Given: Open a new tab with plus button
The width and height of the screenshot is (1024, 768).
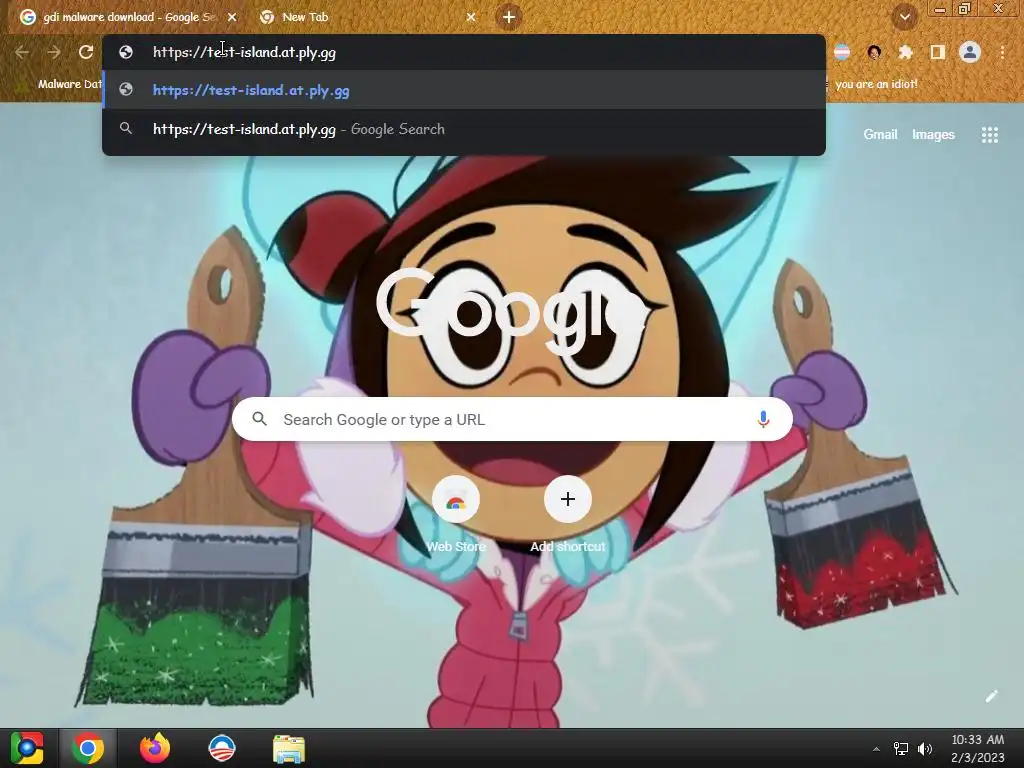Looking at the screenshot, I should pyautogui.click(x=509, y=17).
